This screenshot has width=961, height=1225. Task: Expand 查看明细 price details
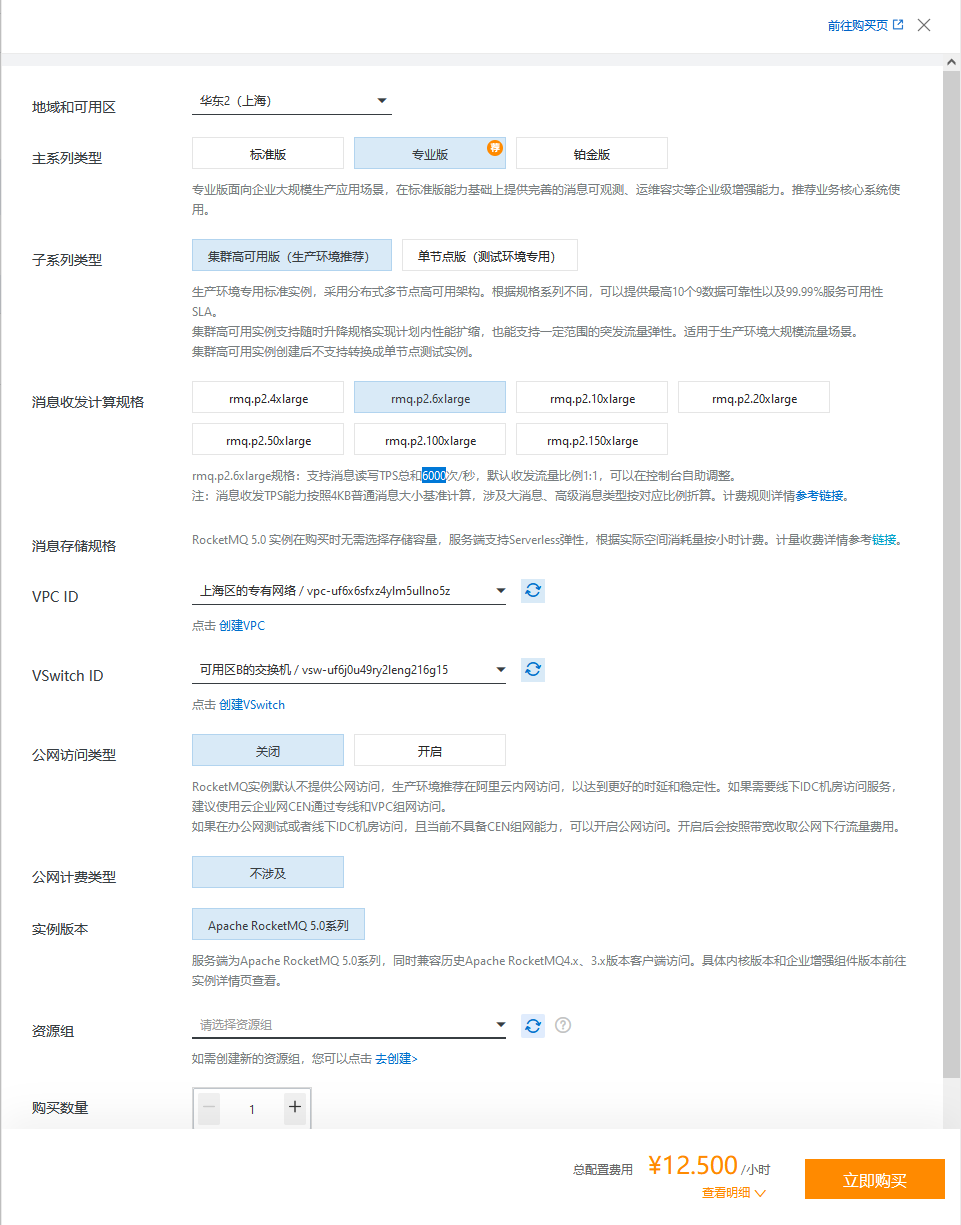tap(734, 1192)
